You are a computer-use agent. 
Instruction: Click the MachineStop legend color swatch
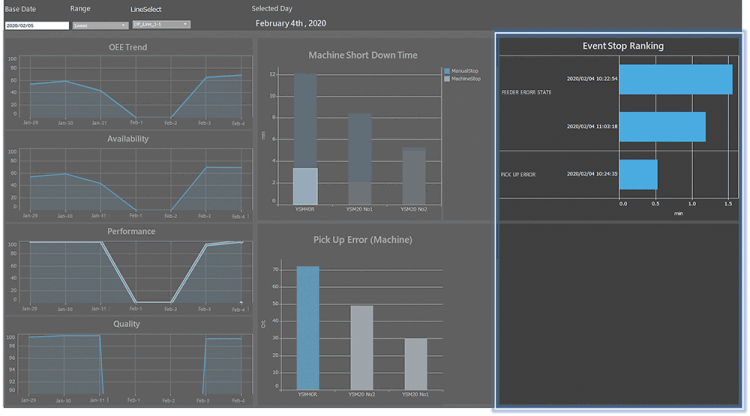point(446,78)
